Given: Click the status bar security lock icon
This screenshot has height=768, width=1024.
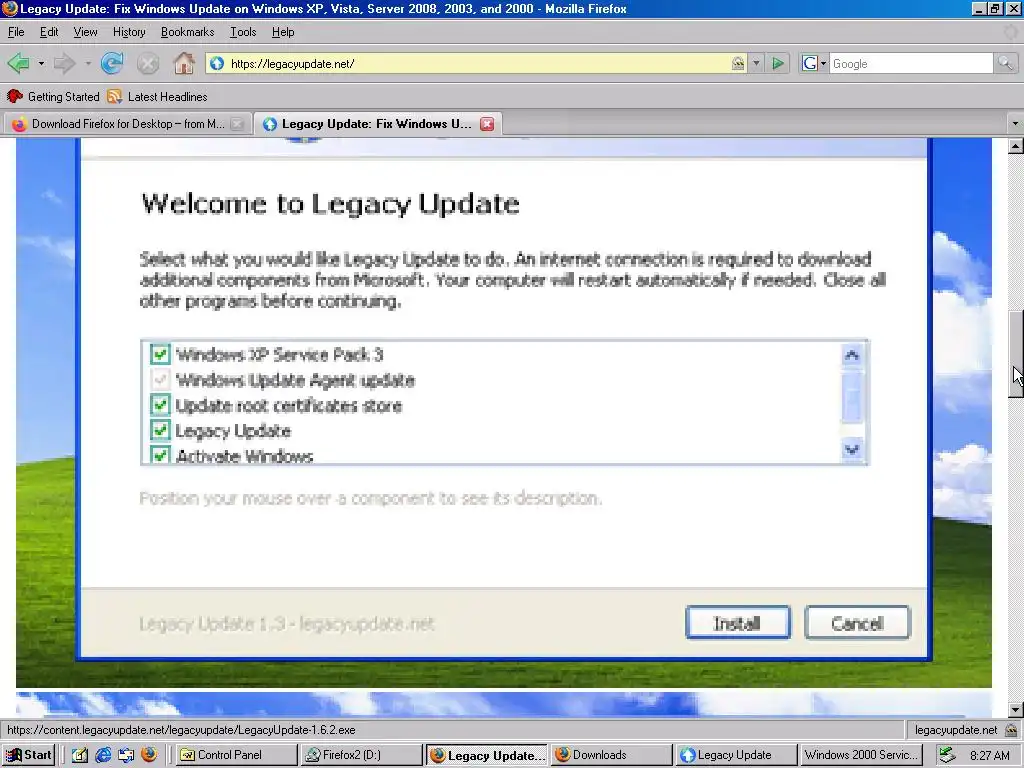Looking at the screenshot, I should coord(1011,730).
